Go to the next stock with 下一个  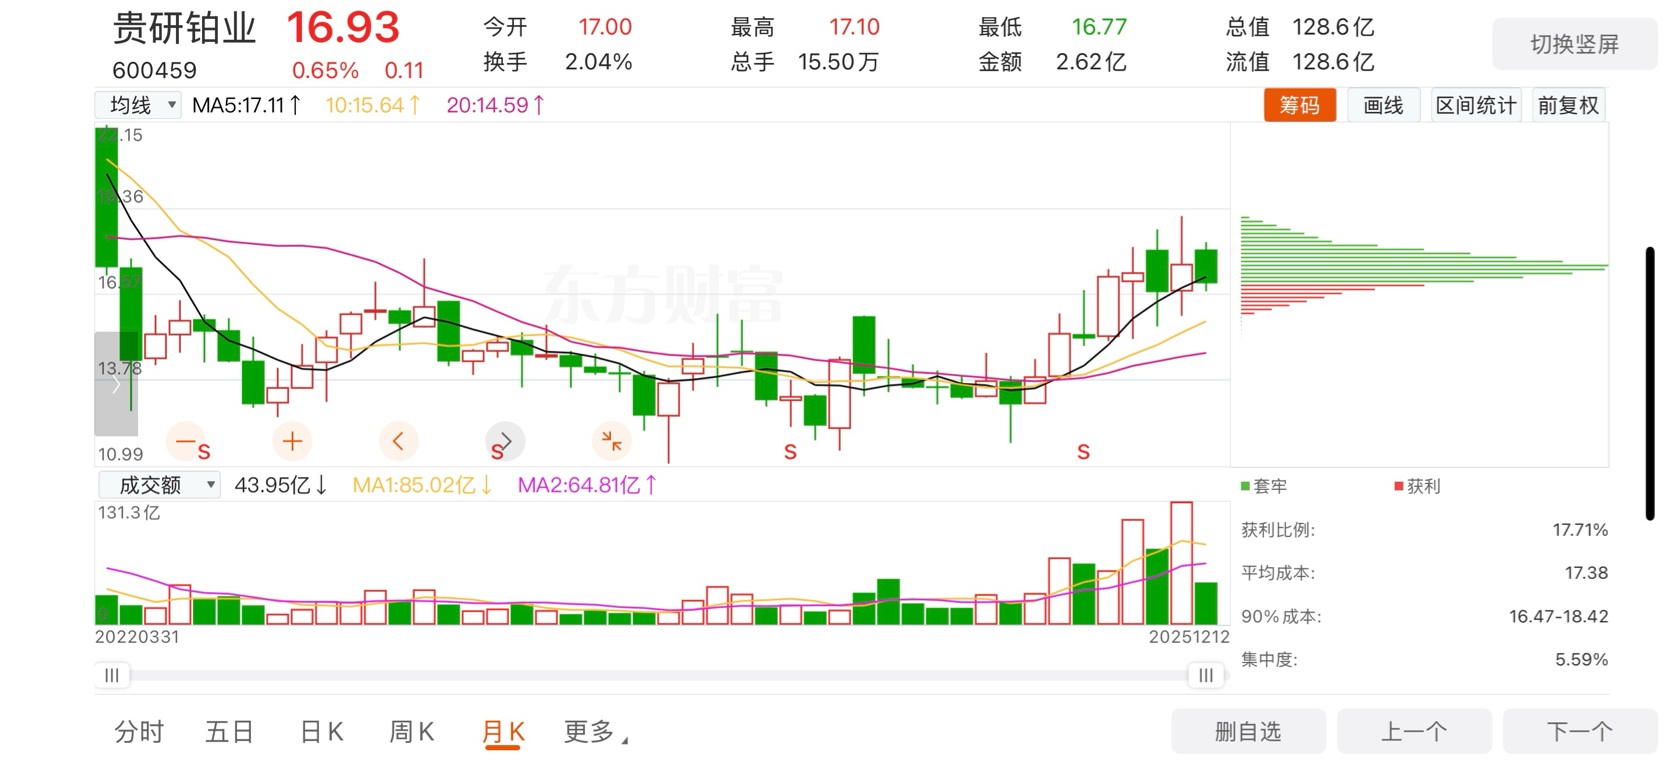coord(1580,732)
